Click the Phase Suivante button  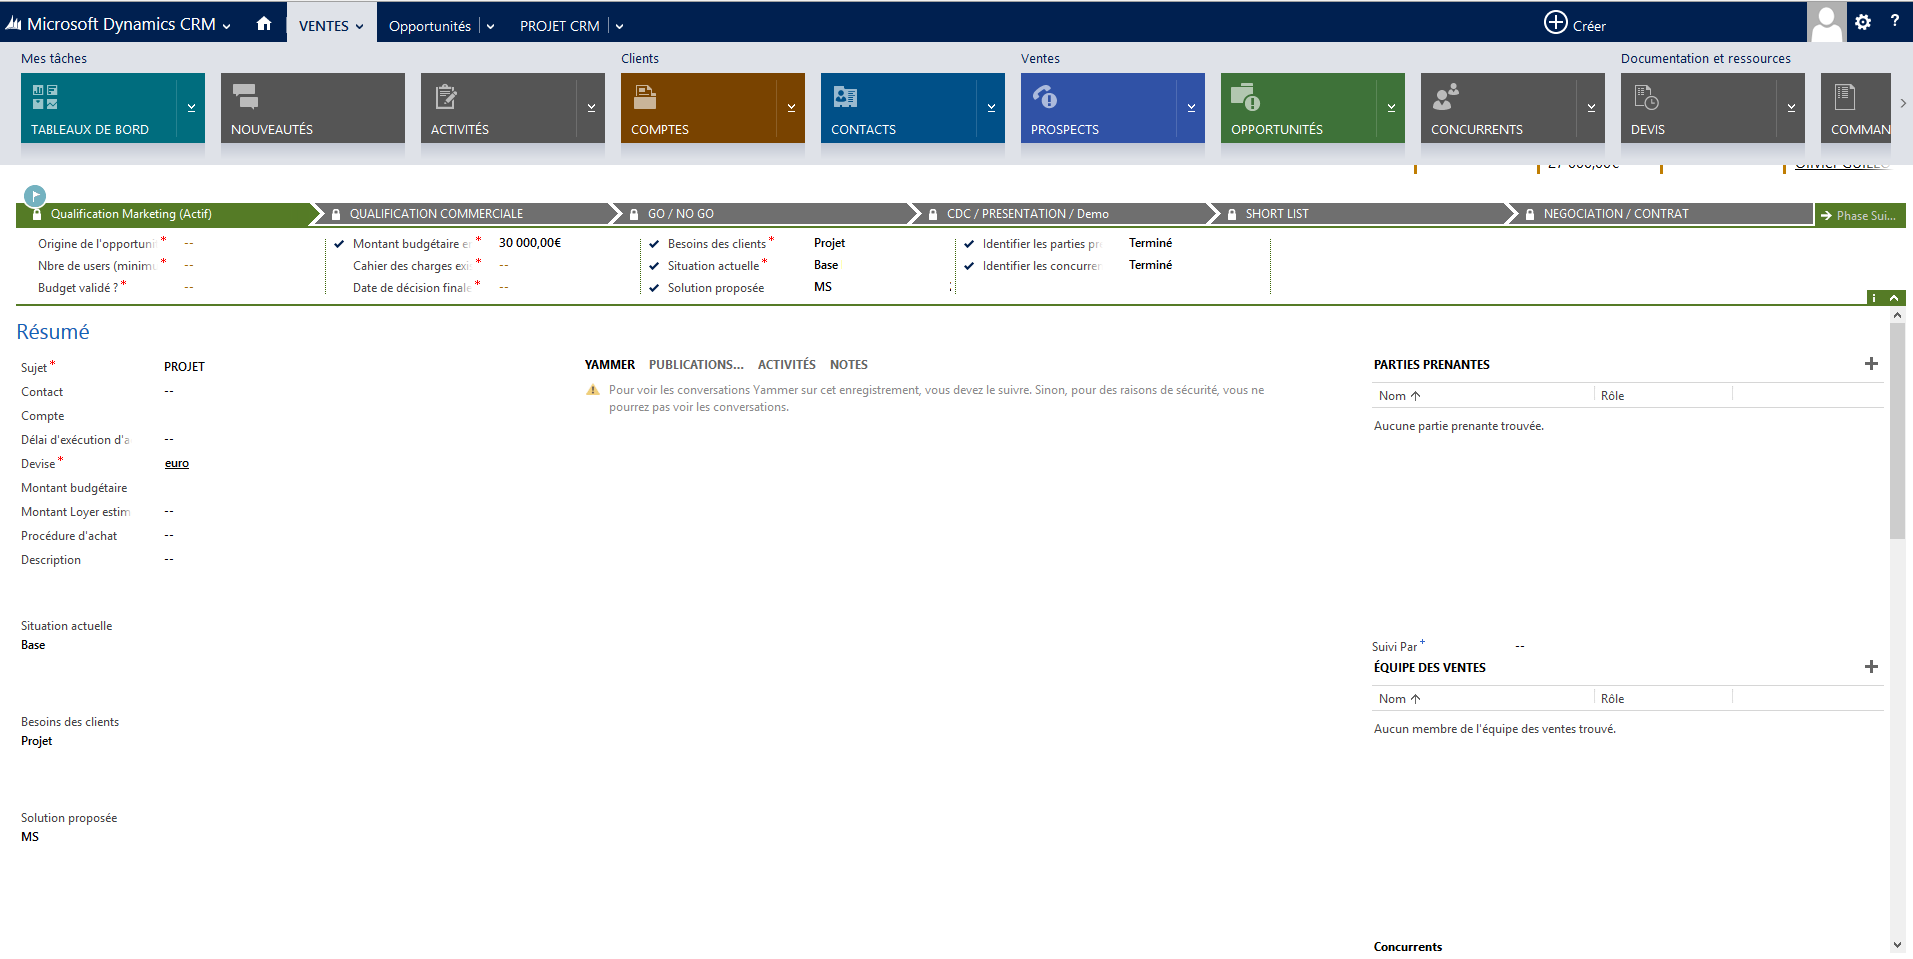point(1860,215)
